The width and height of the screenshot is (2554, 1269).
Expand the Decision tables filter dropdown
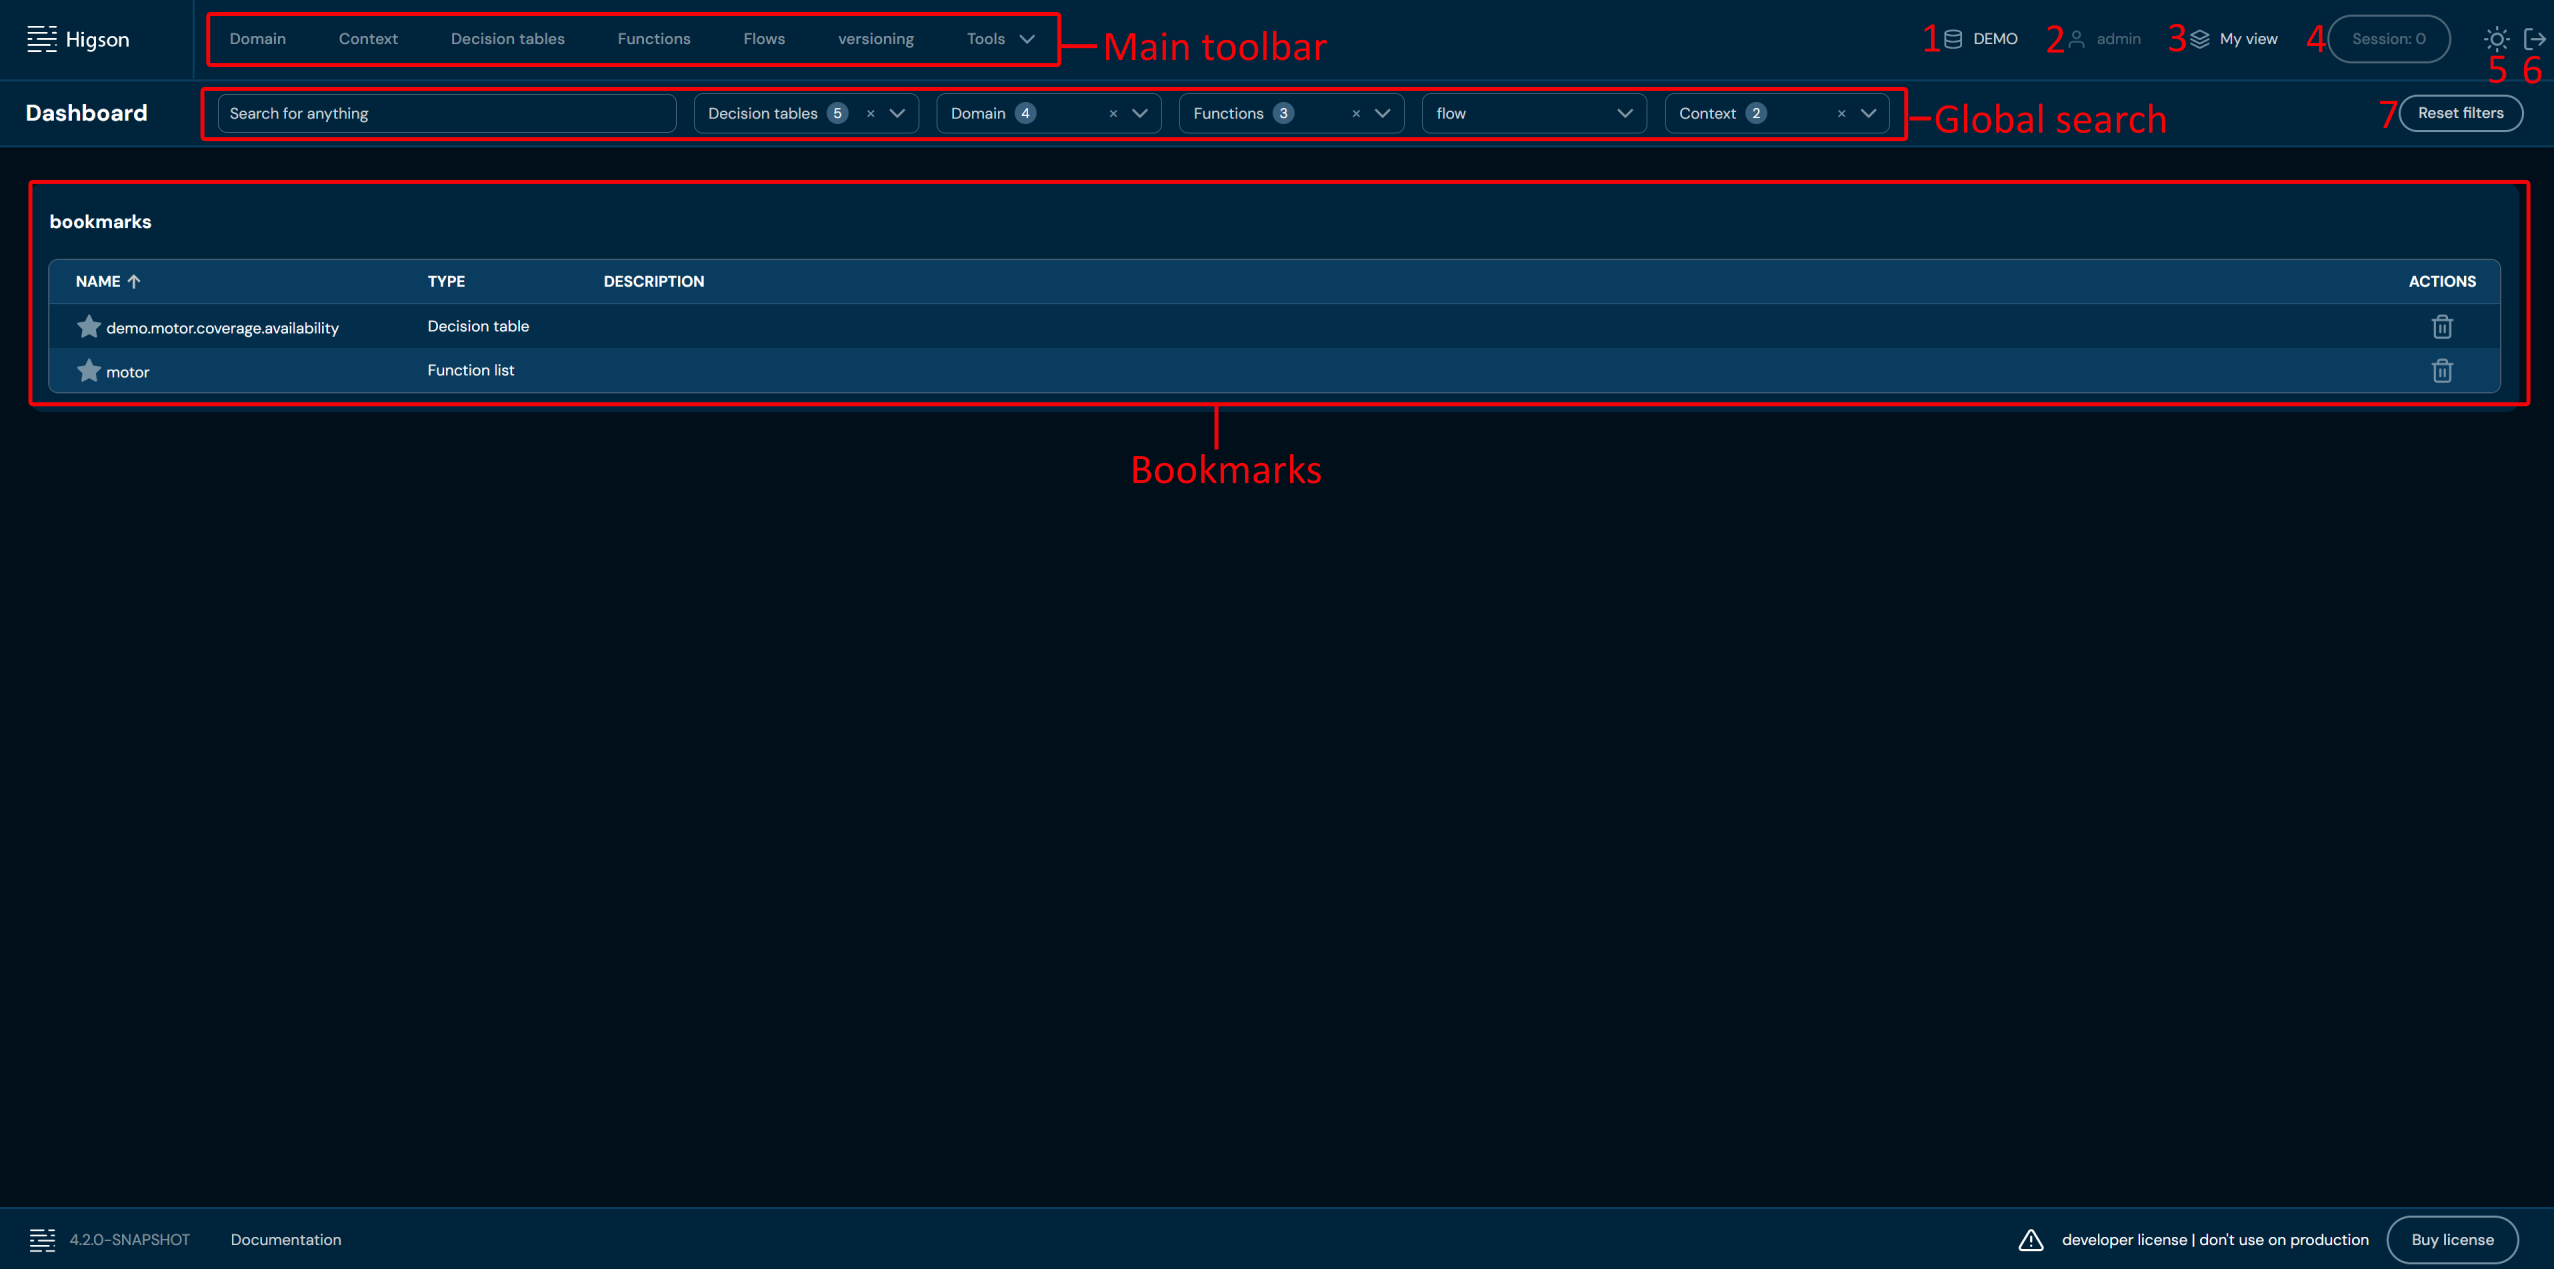[x=897, y=113]
